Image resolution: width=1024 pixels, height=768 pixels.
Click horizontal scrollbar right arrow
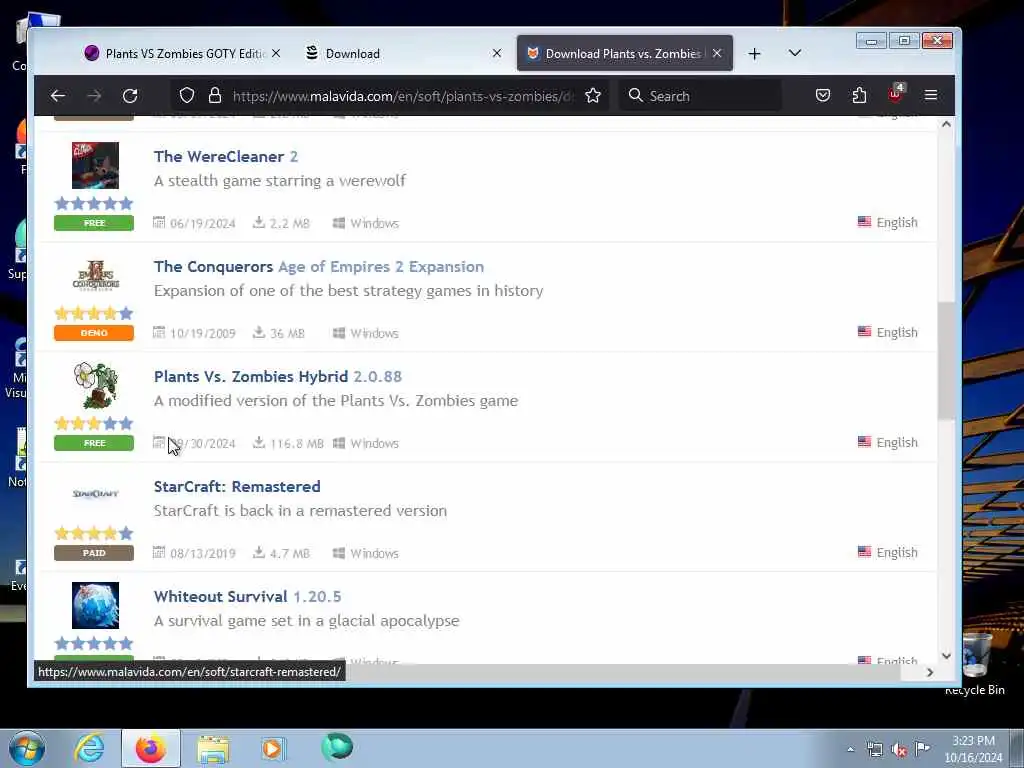pos(930,672)
